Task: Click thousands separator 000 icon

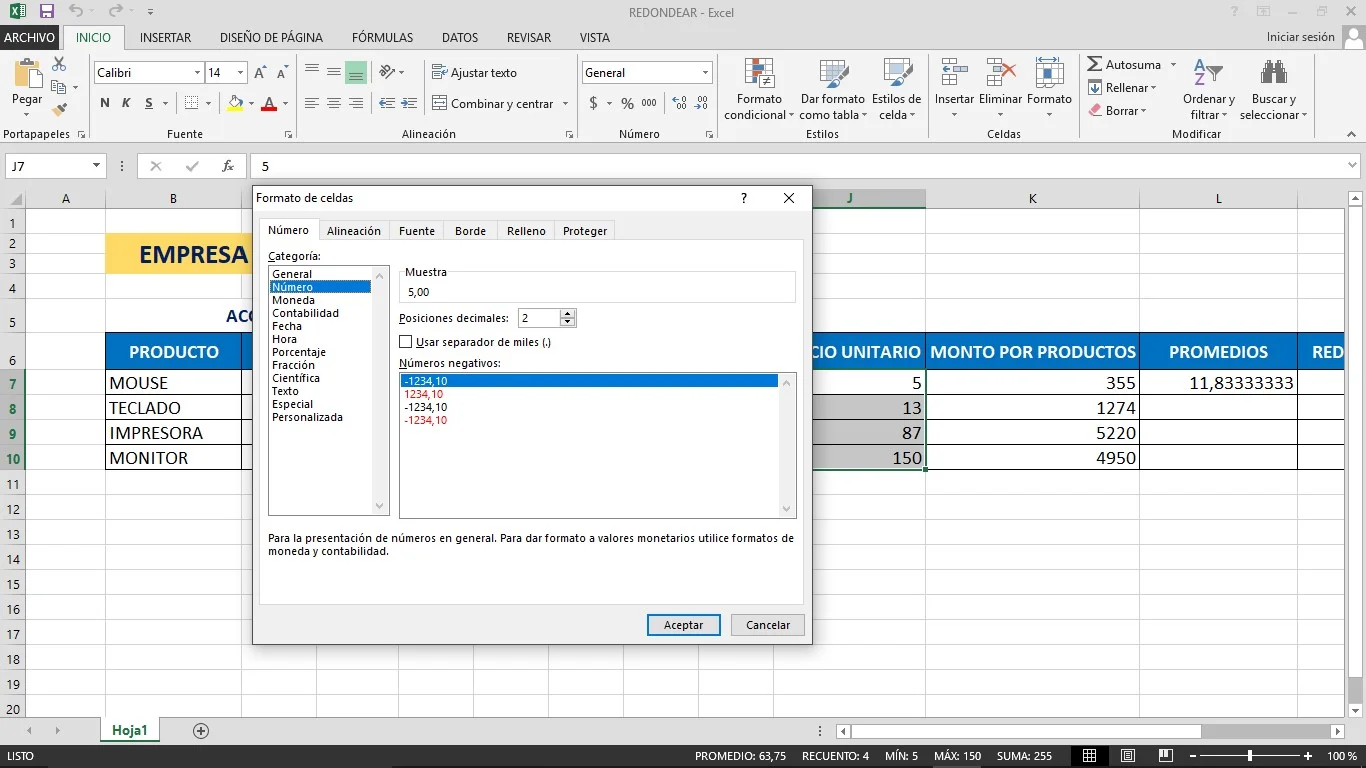Action: tap(649, 103)
